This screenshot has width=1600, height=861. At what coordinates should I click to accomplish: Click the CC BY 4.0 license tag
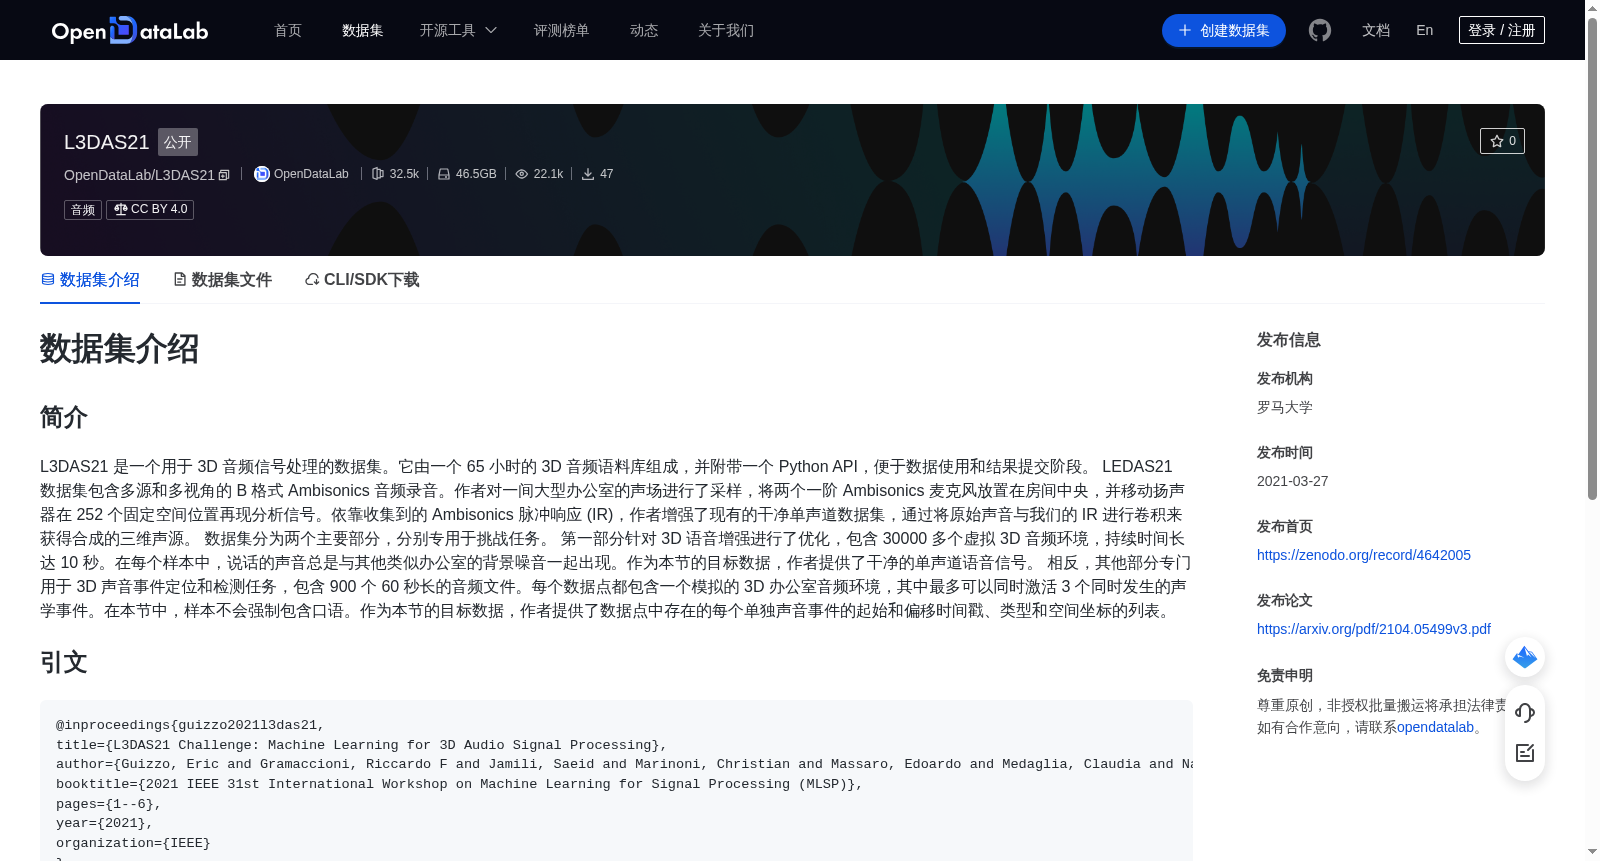click(150, 209)
